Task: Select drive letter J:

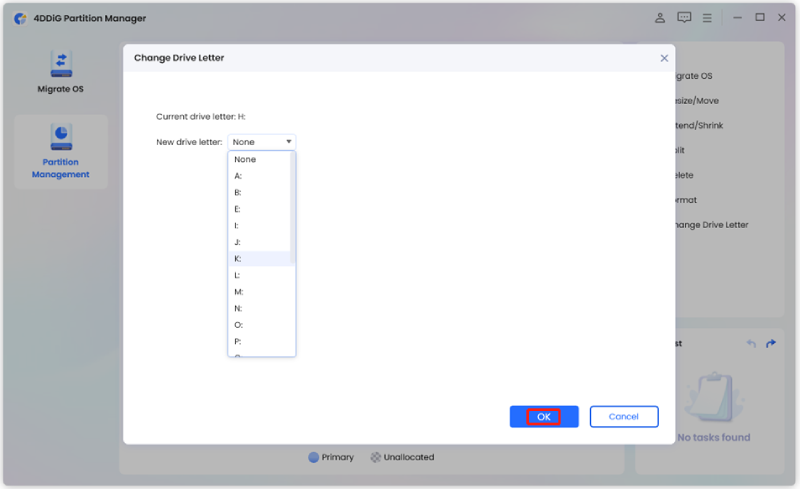Action: click(x=261, y=242)
